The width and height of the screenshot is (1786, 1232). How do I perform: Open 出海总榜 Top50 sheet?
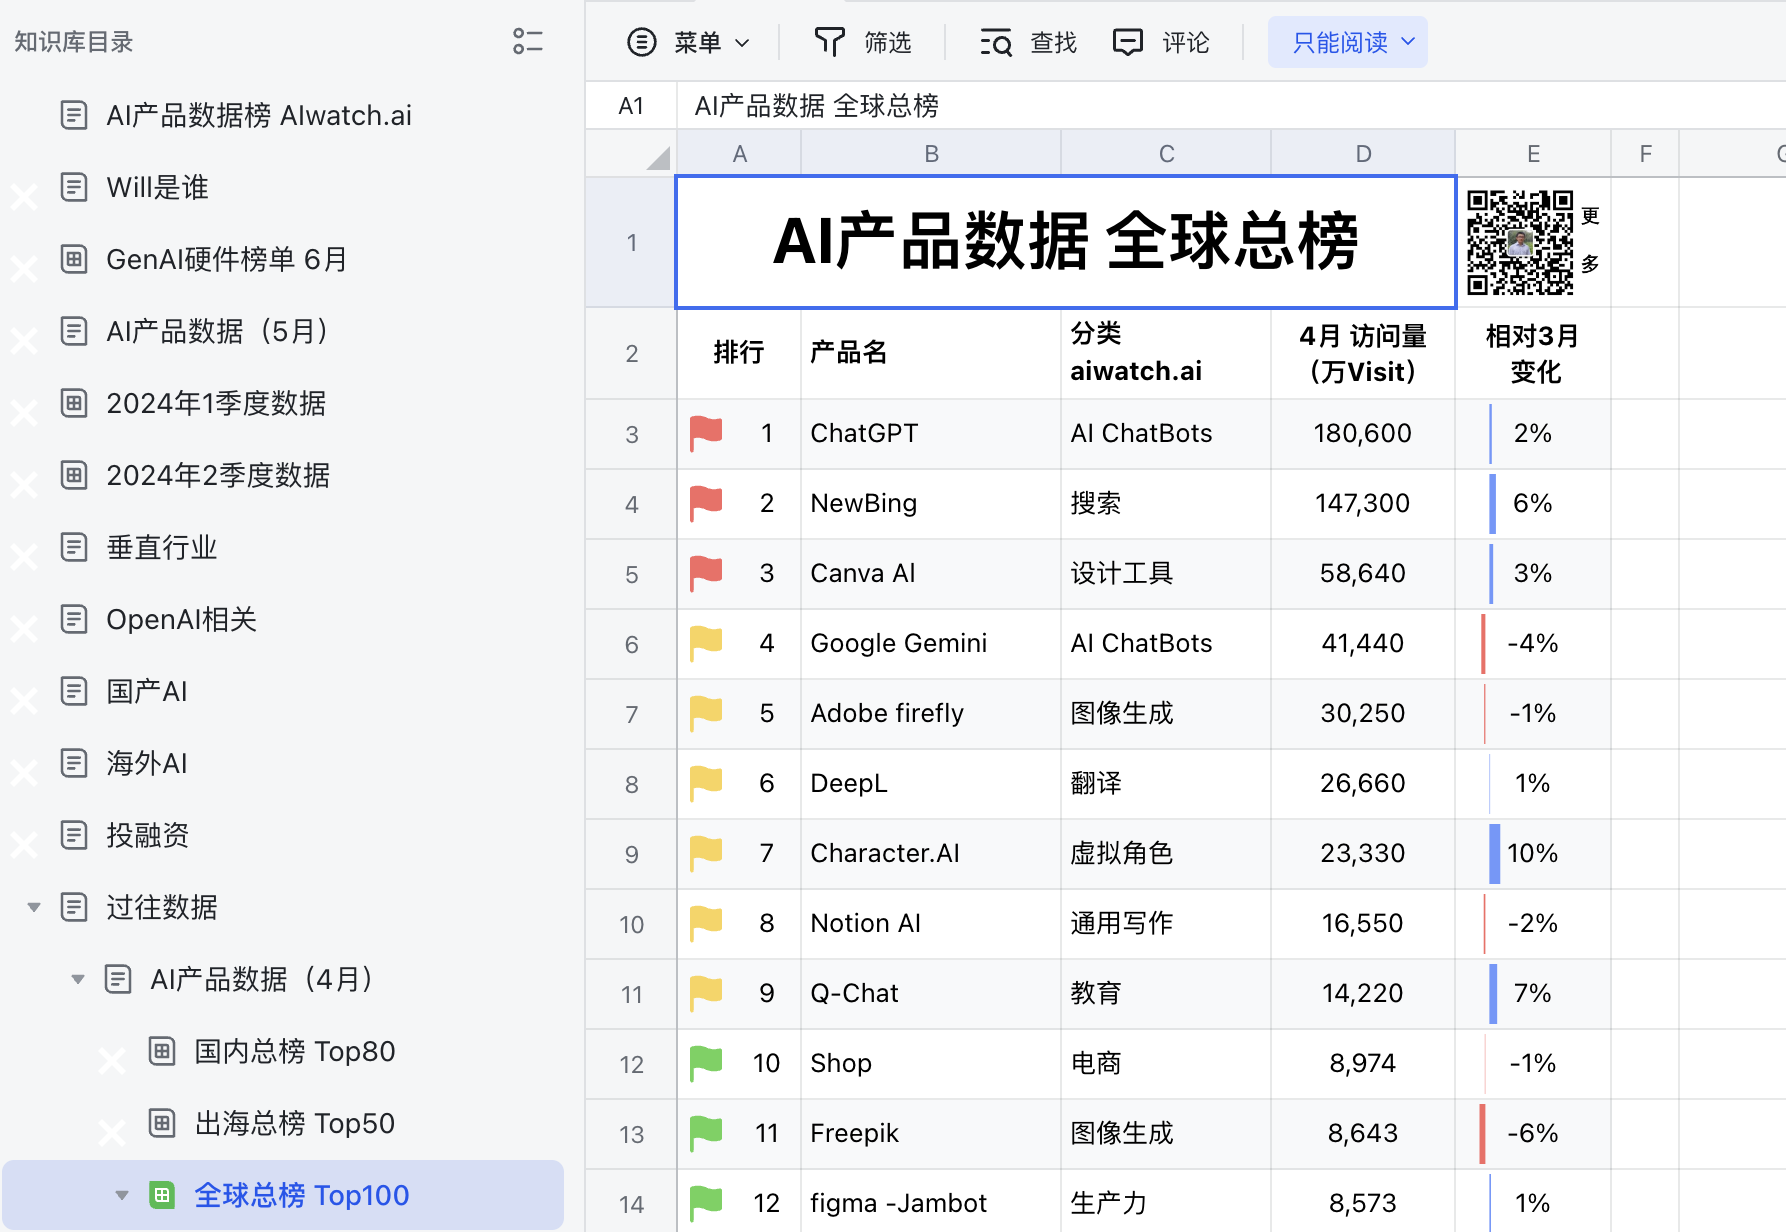click(x=295, y=1123)
